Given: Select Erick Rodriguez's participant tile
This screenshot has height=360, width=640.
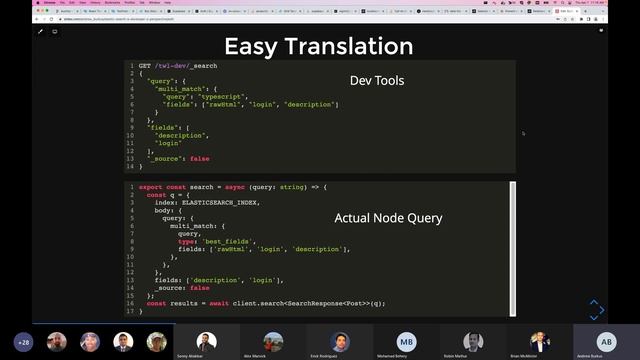Looking at the screenshot, I should 340,342.
